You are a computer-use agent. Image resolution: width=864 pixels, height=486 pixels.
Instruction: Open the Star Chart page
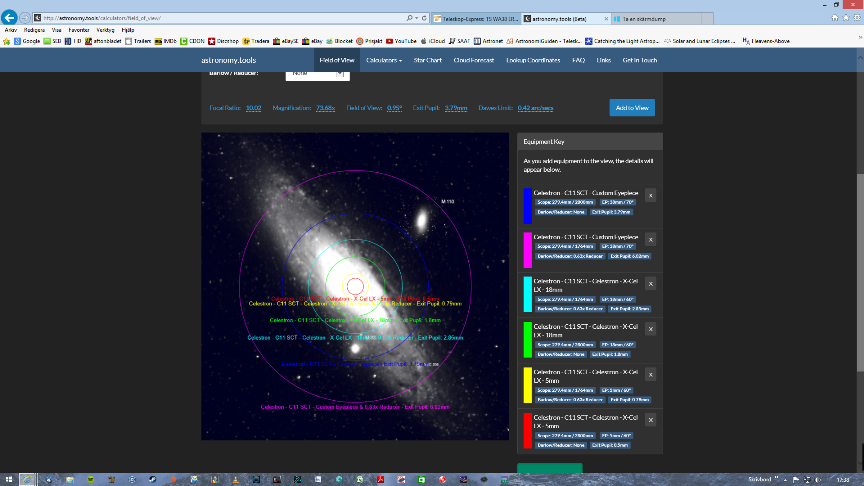click(x=428, y=60)
